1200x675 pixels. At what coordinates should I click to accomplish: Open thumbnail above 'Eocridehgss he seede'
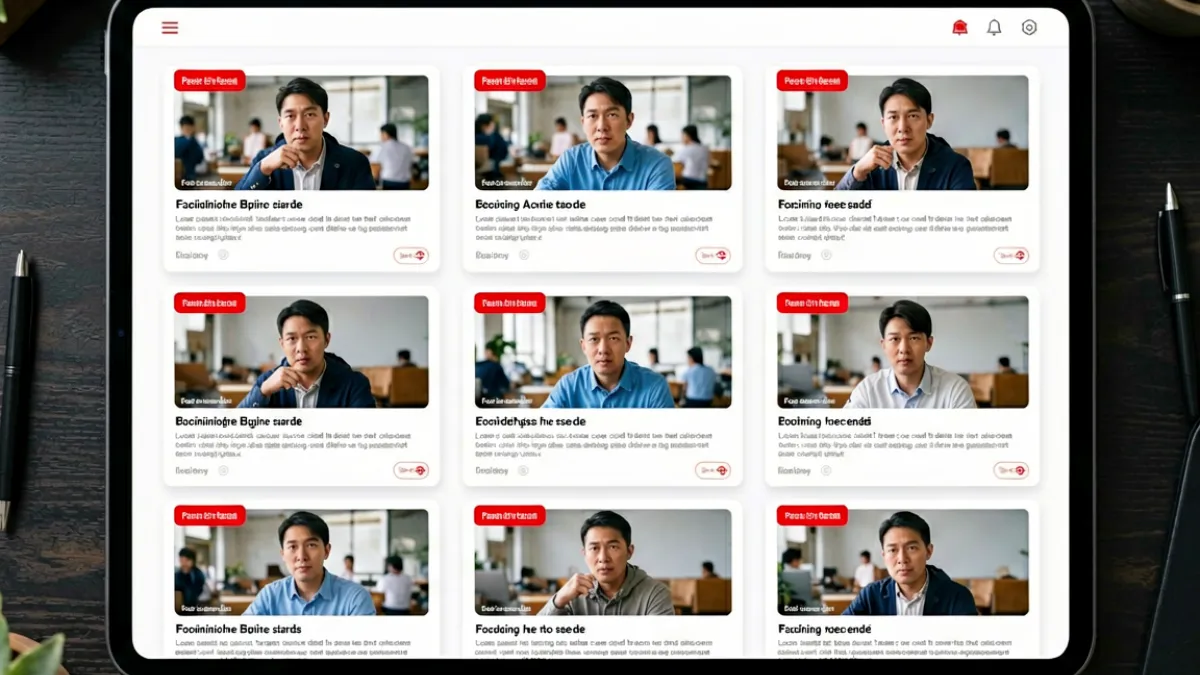pyautogui.click(x=603, y=351)
